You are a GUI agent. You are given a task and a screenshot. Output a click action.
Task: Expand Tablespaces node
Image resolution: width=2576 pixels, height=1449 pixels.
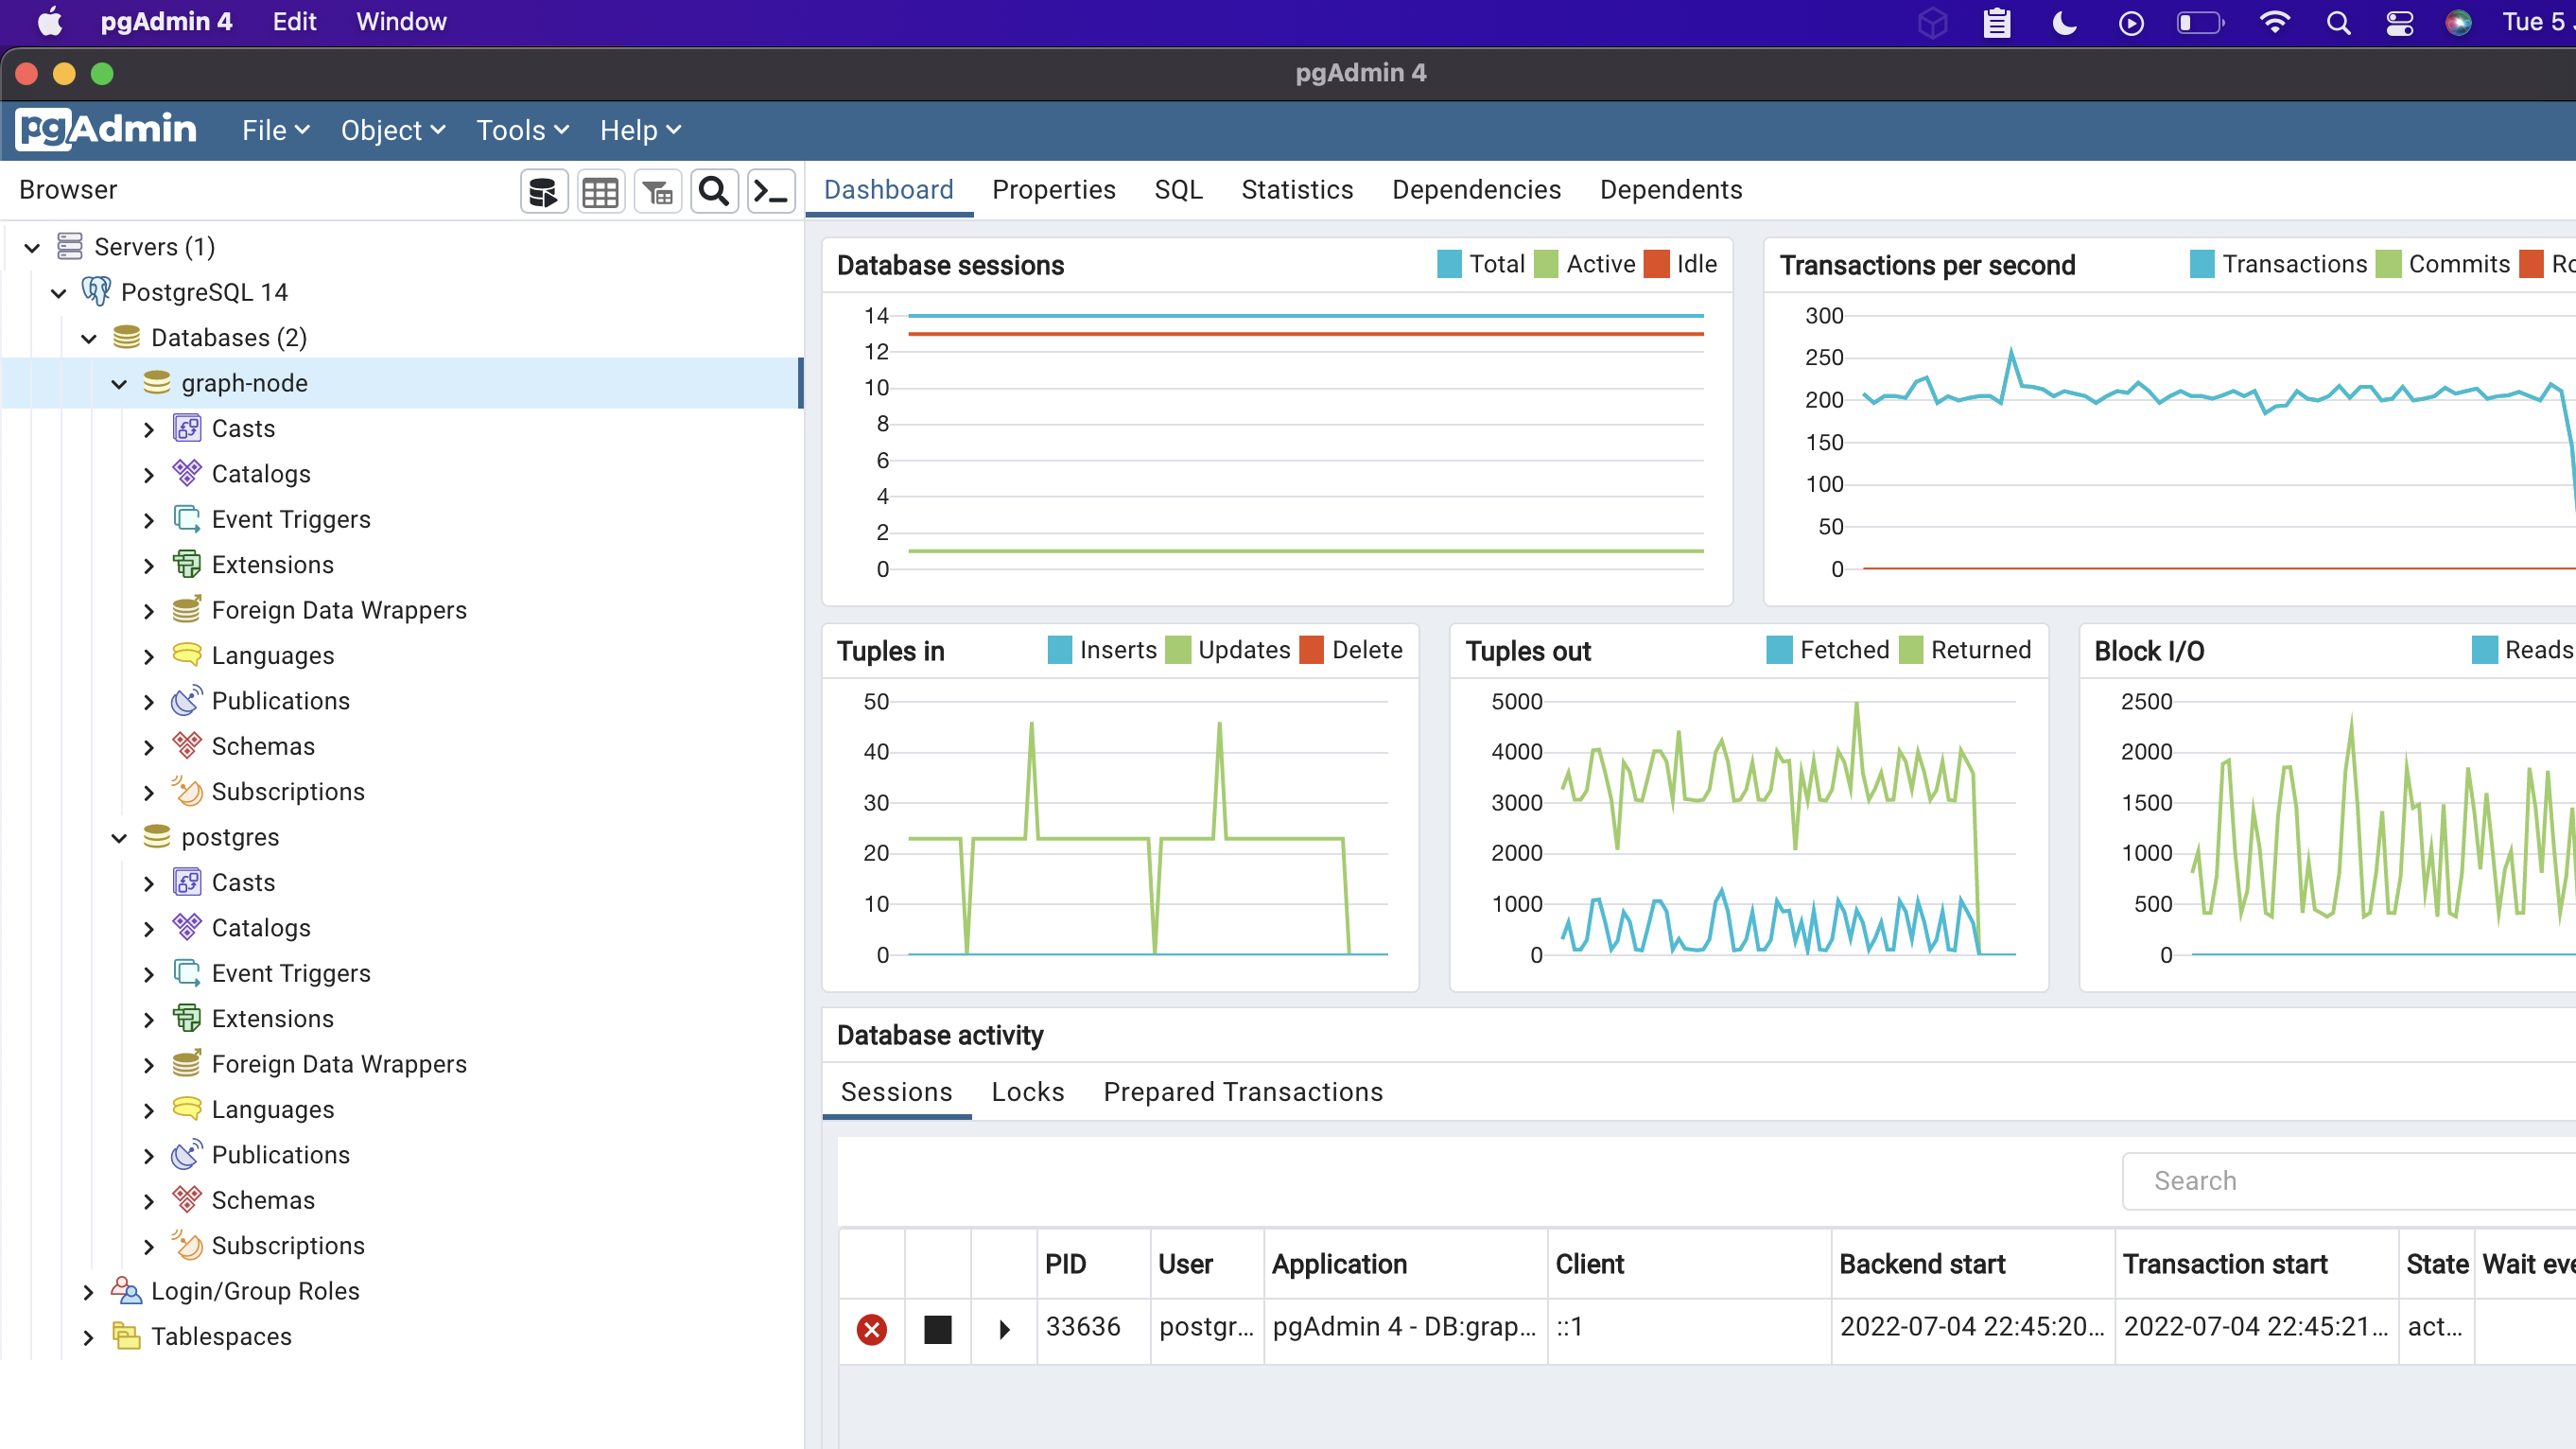89,1337
